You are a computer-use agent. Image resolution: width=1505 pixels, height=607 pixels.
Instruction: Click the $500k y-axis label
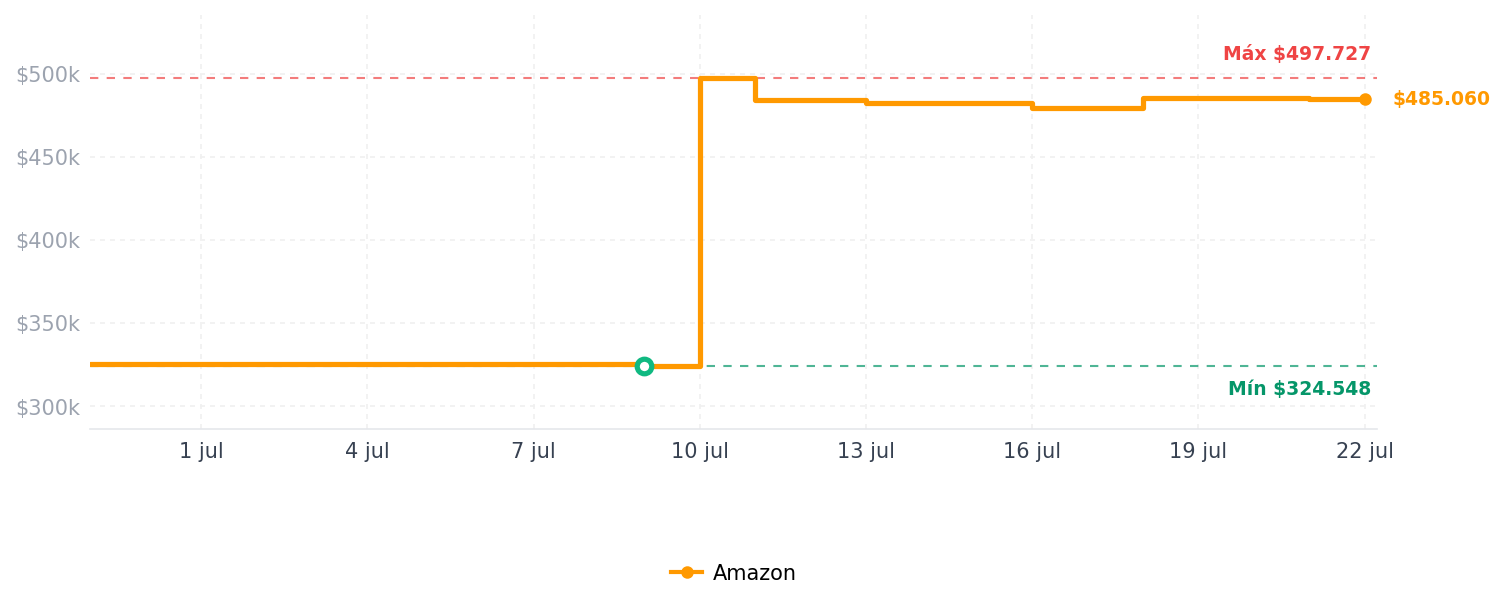(x=48, y=75)
